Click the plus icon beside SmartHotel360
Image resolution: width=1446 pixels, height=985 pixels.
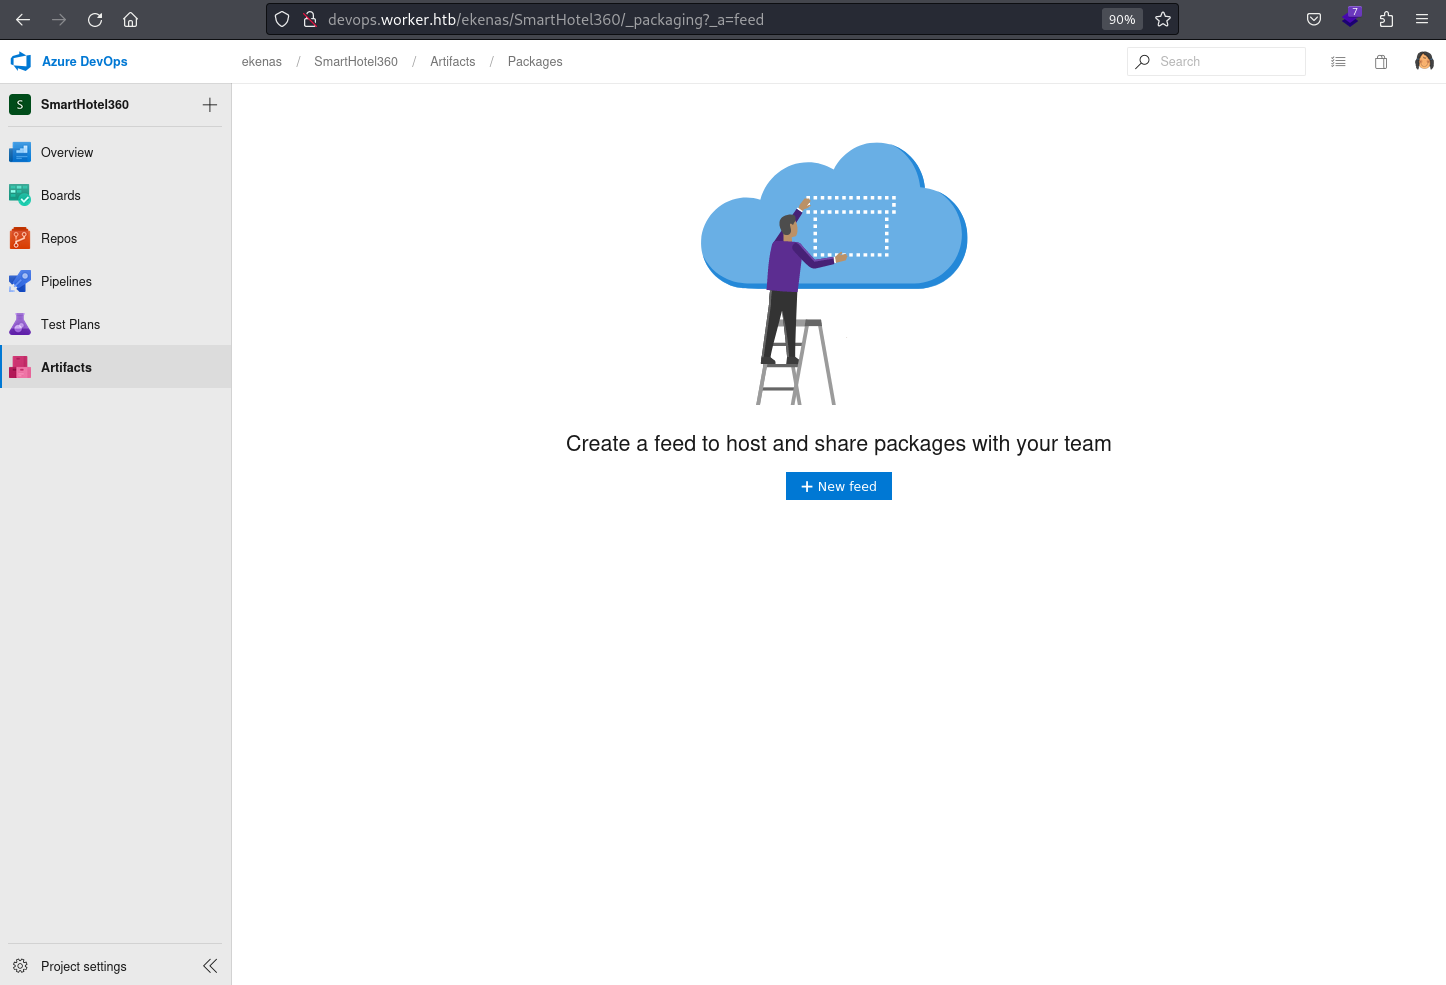[210, 104]
